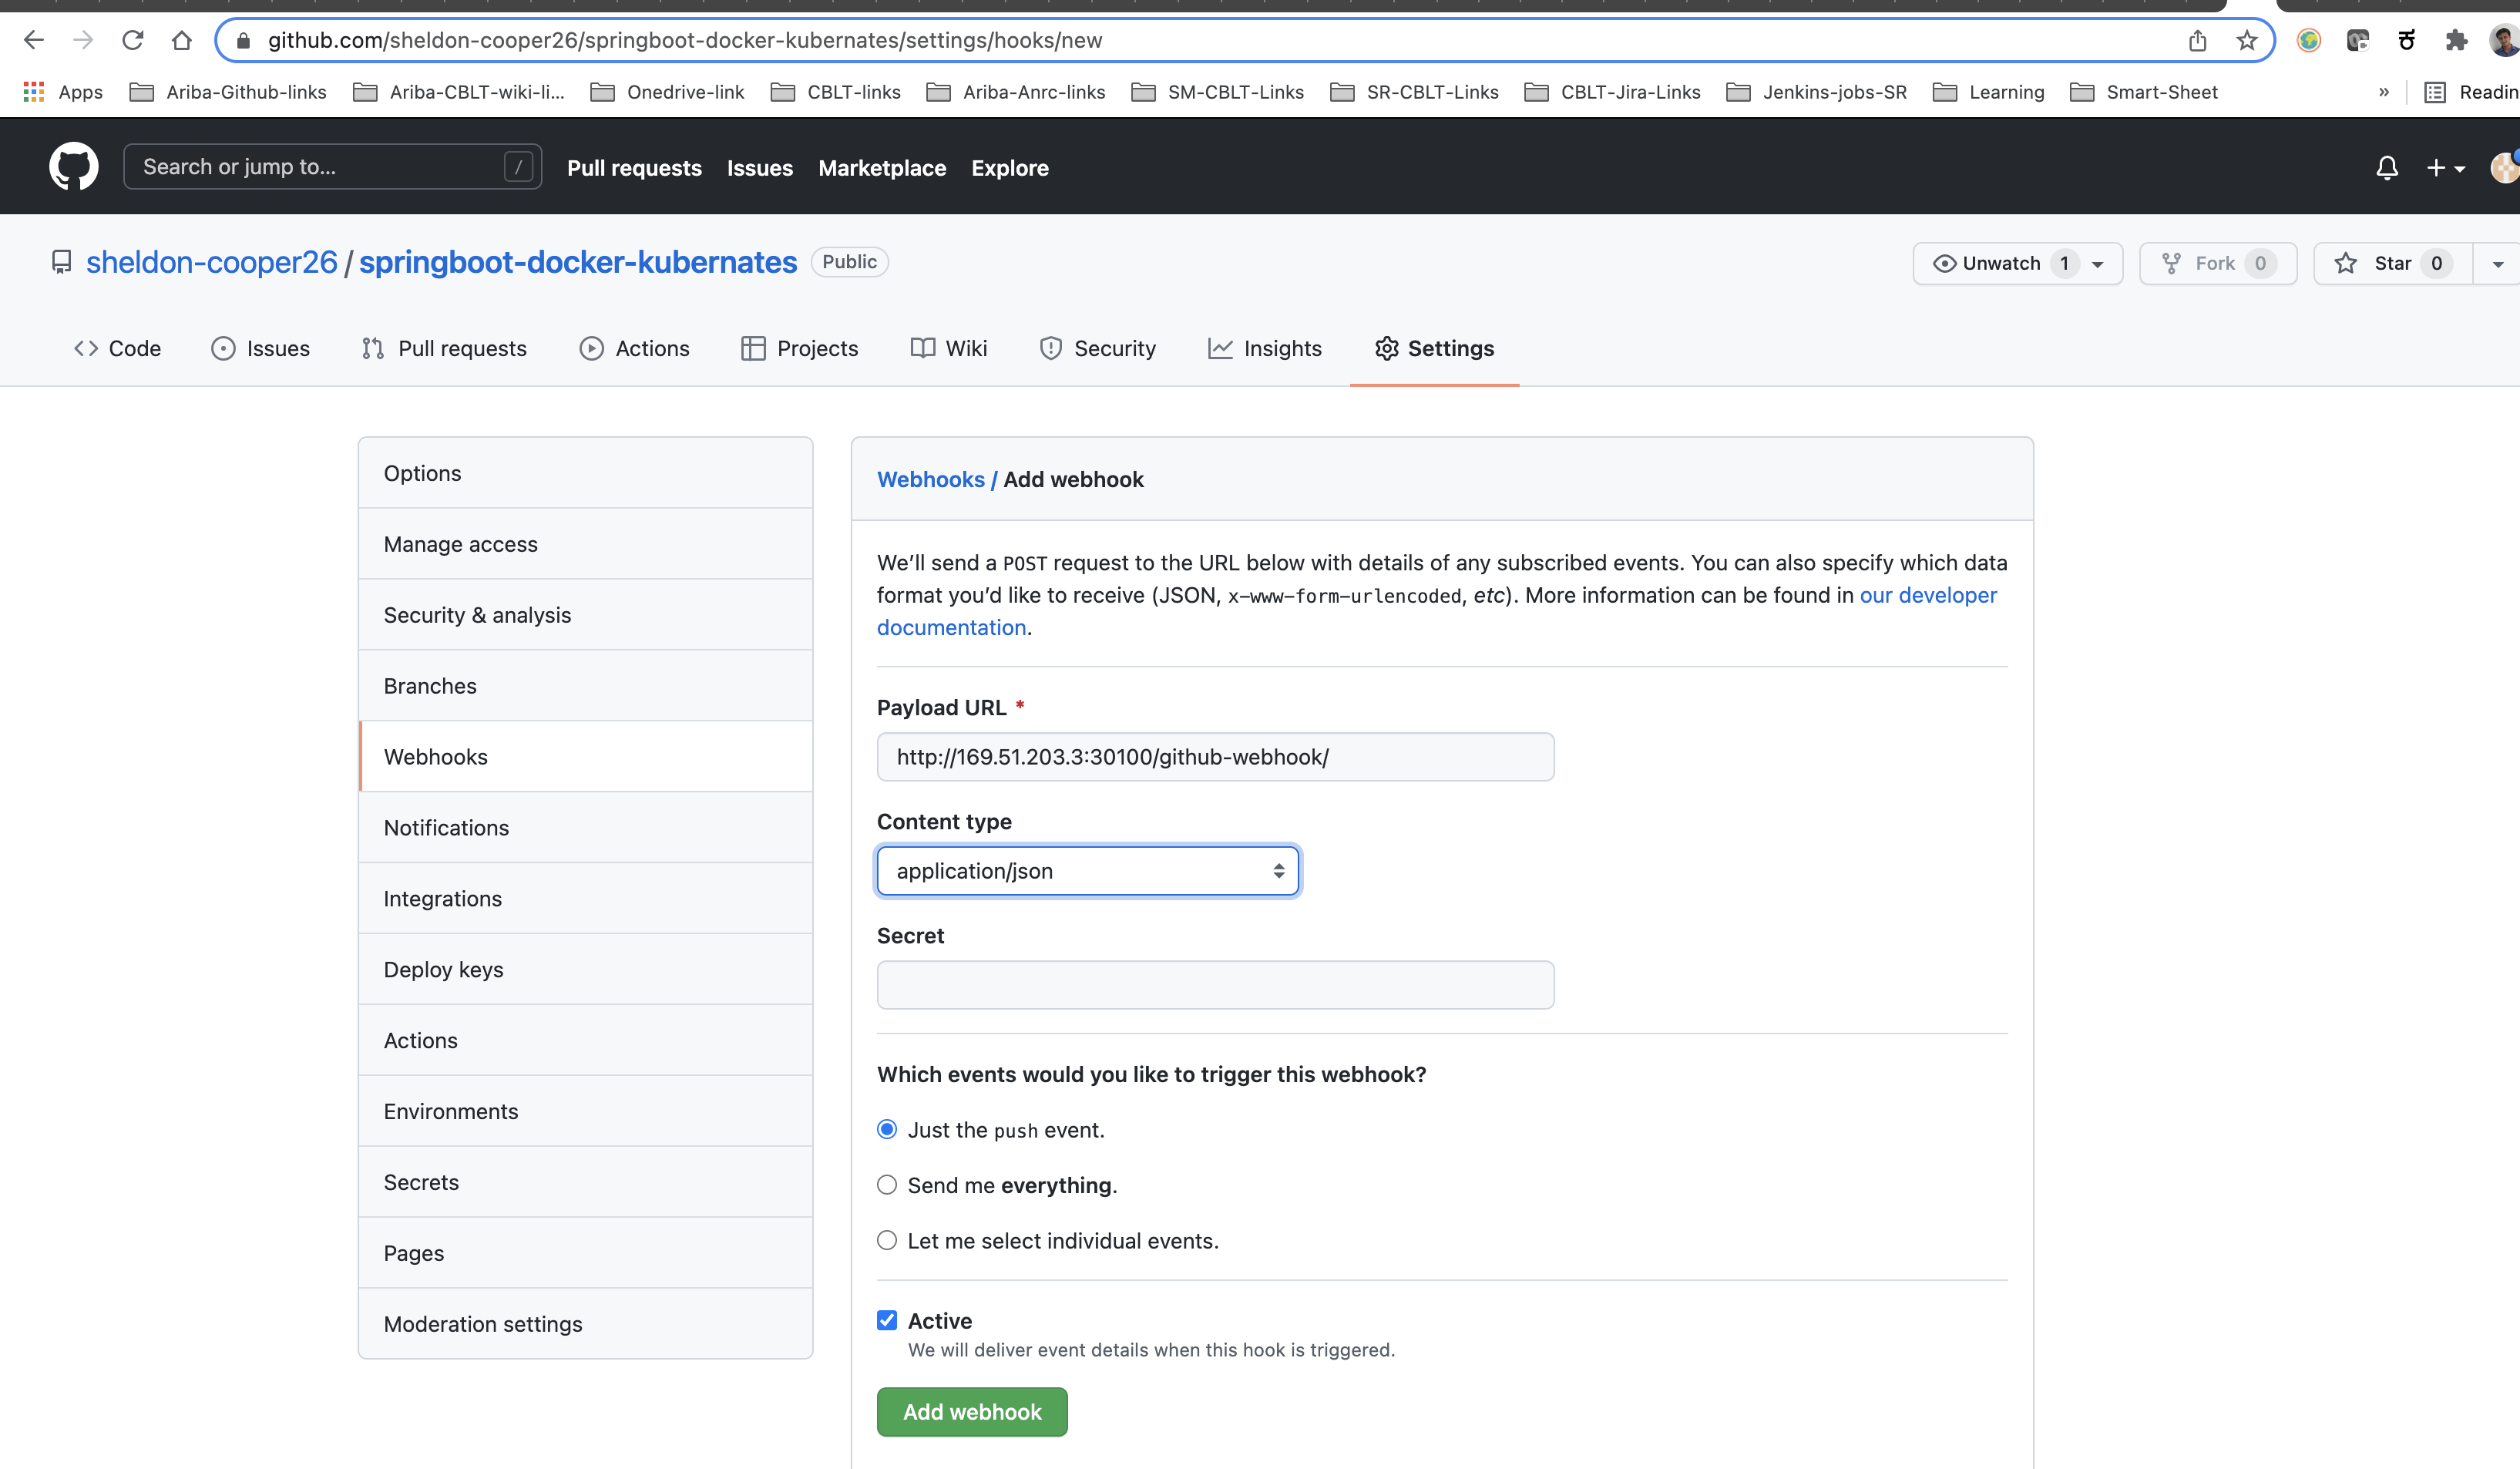Switch to the Insights tab
2520x1469 pixels.
(1265, 348)
